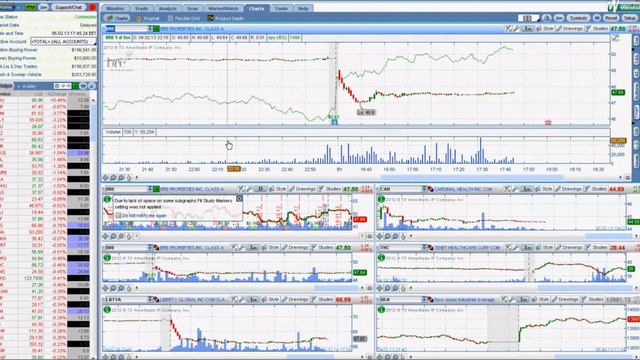The width and height of the screenshot is (640, 360).
Task: Check 'Do not notify me again' checkbox
Action: pyautogui.click(x=118, y=215)
